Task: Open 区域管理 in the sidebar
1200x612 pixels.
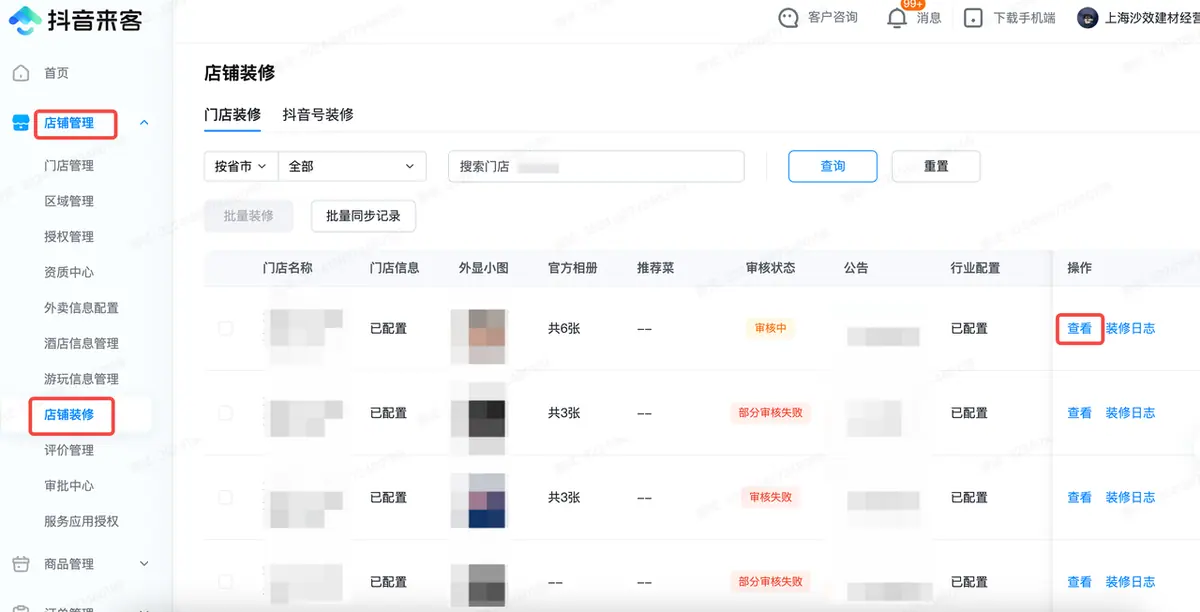Action: pos(69,201)
